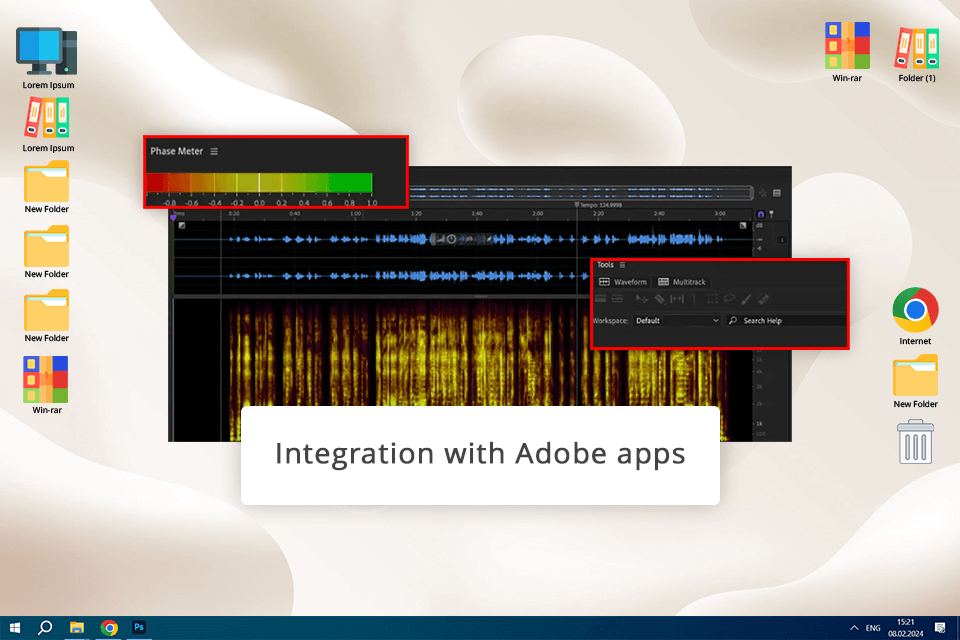
Task: Toggle channel 1 button beside the dB scale
Action: tap(782, 239)
